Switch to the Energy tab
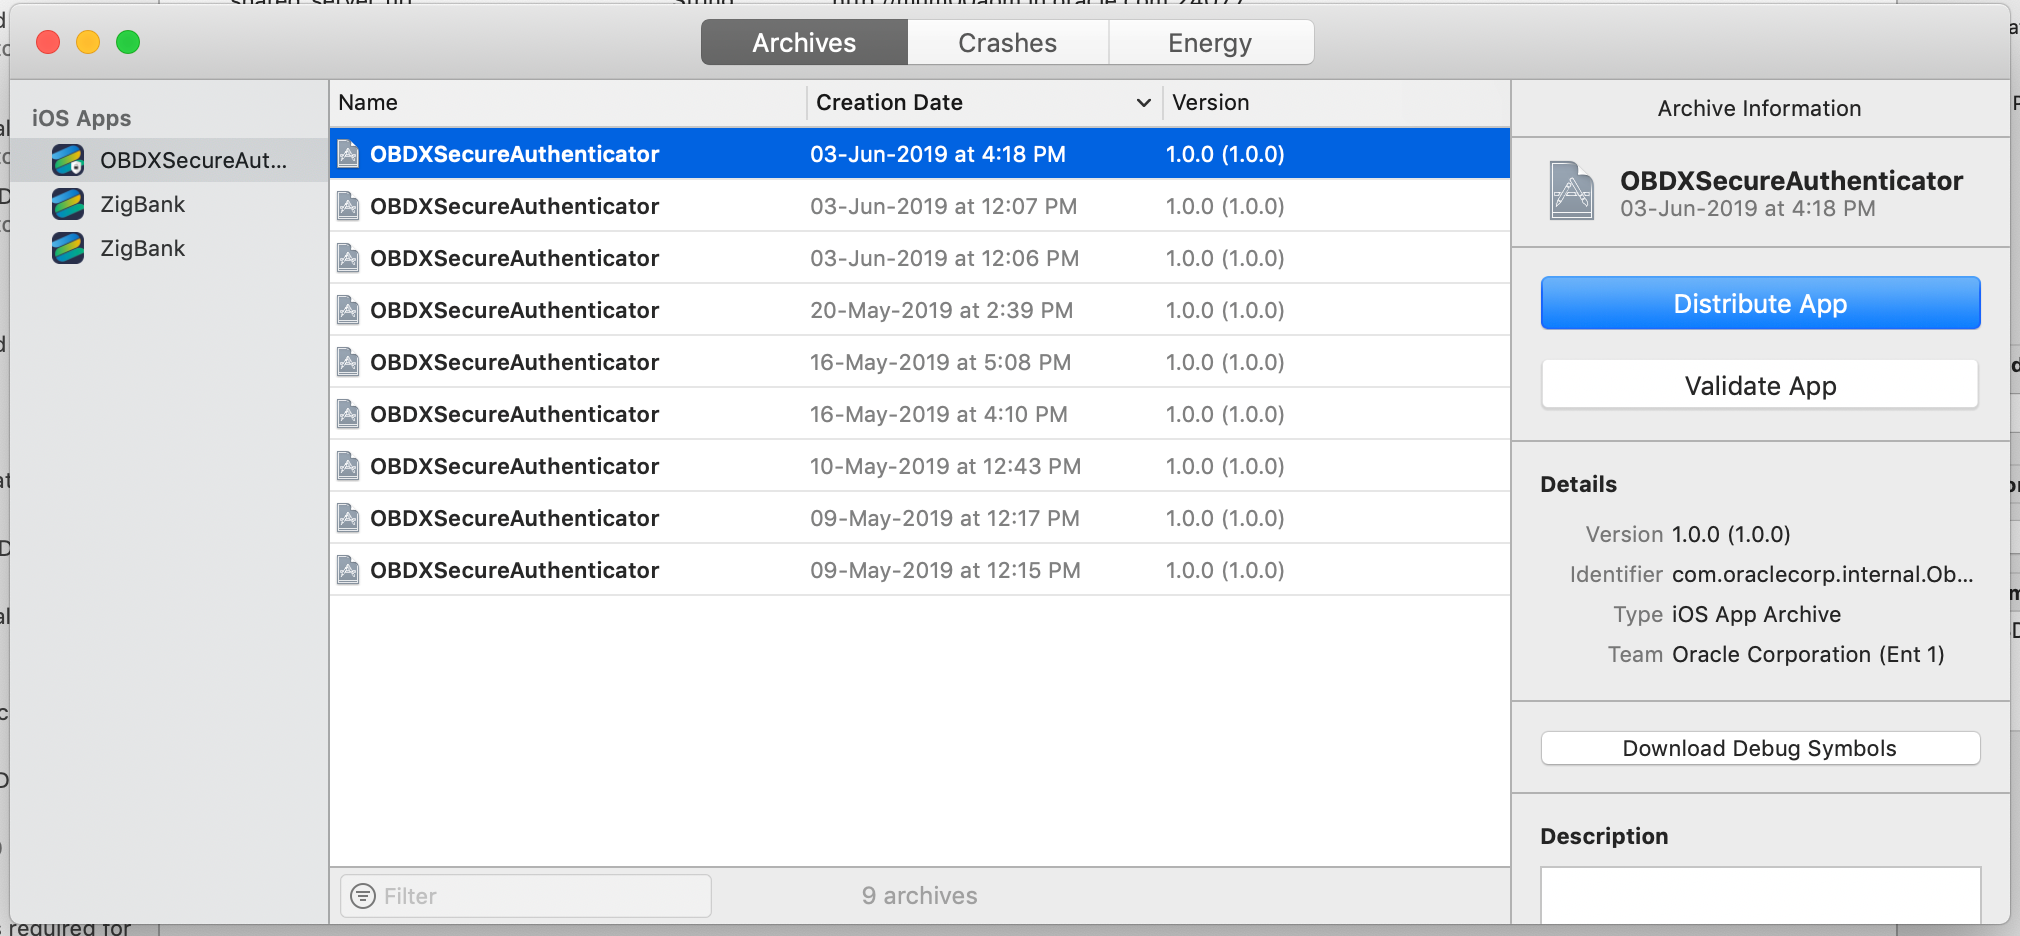 click(x=1210, y=43)
